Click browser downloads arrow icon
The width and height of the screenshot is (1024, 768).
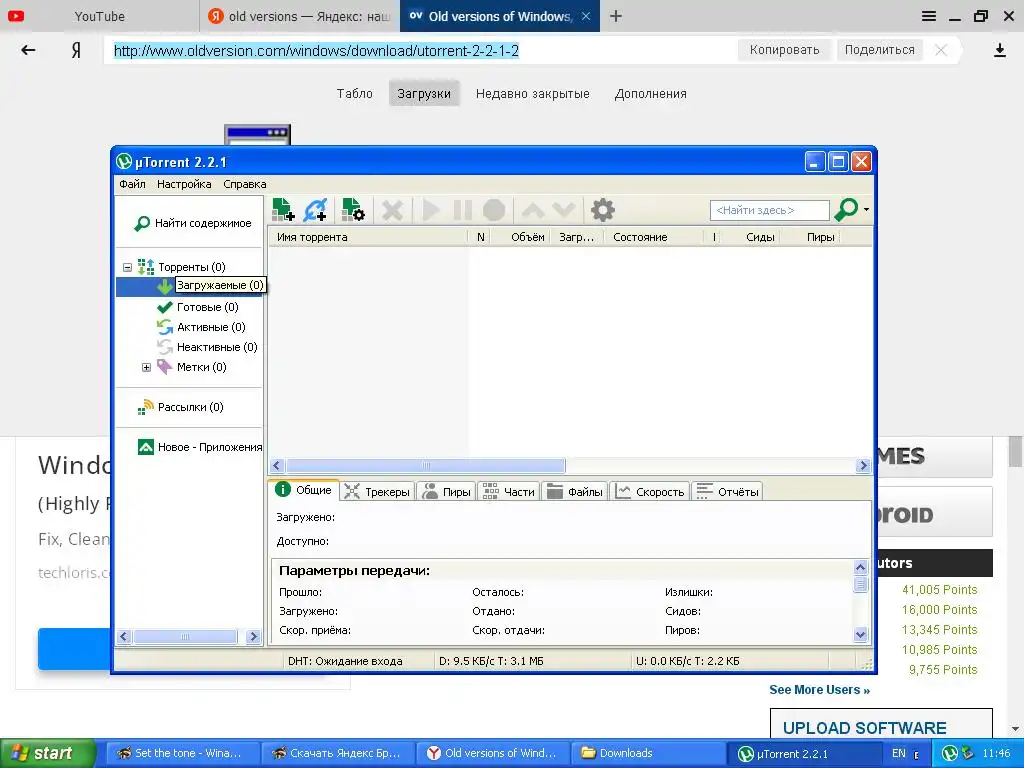(999, 50)
